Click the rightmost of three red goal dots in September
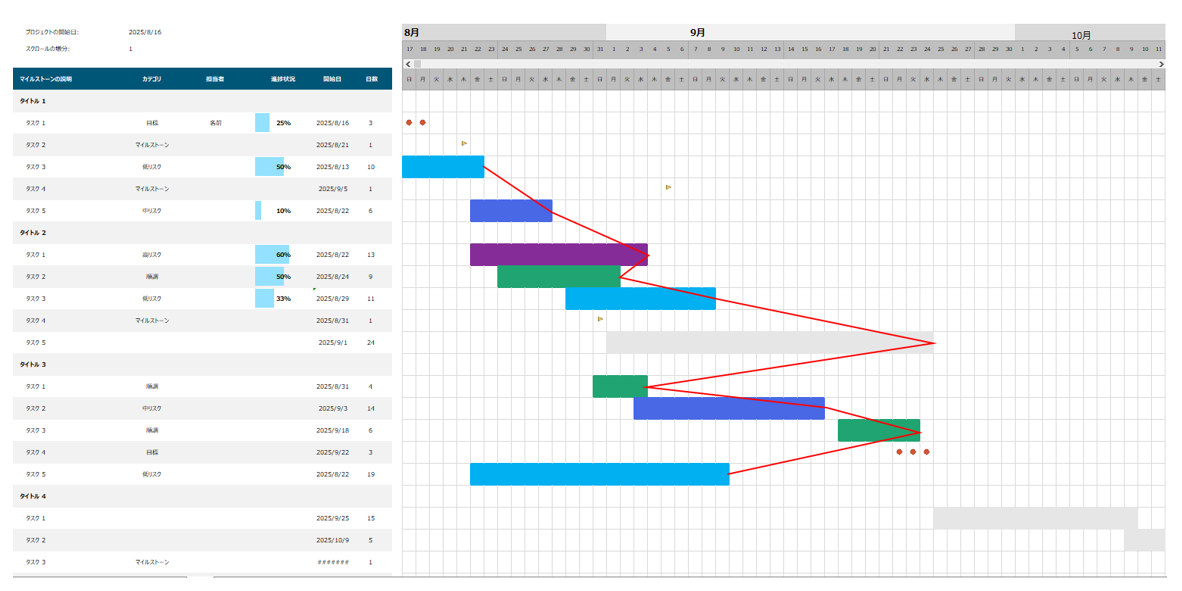 (x=927, y=452)
